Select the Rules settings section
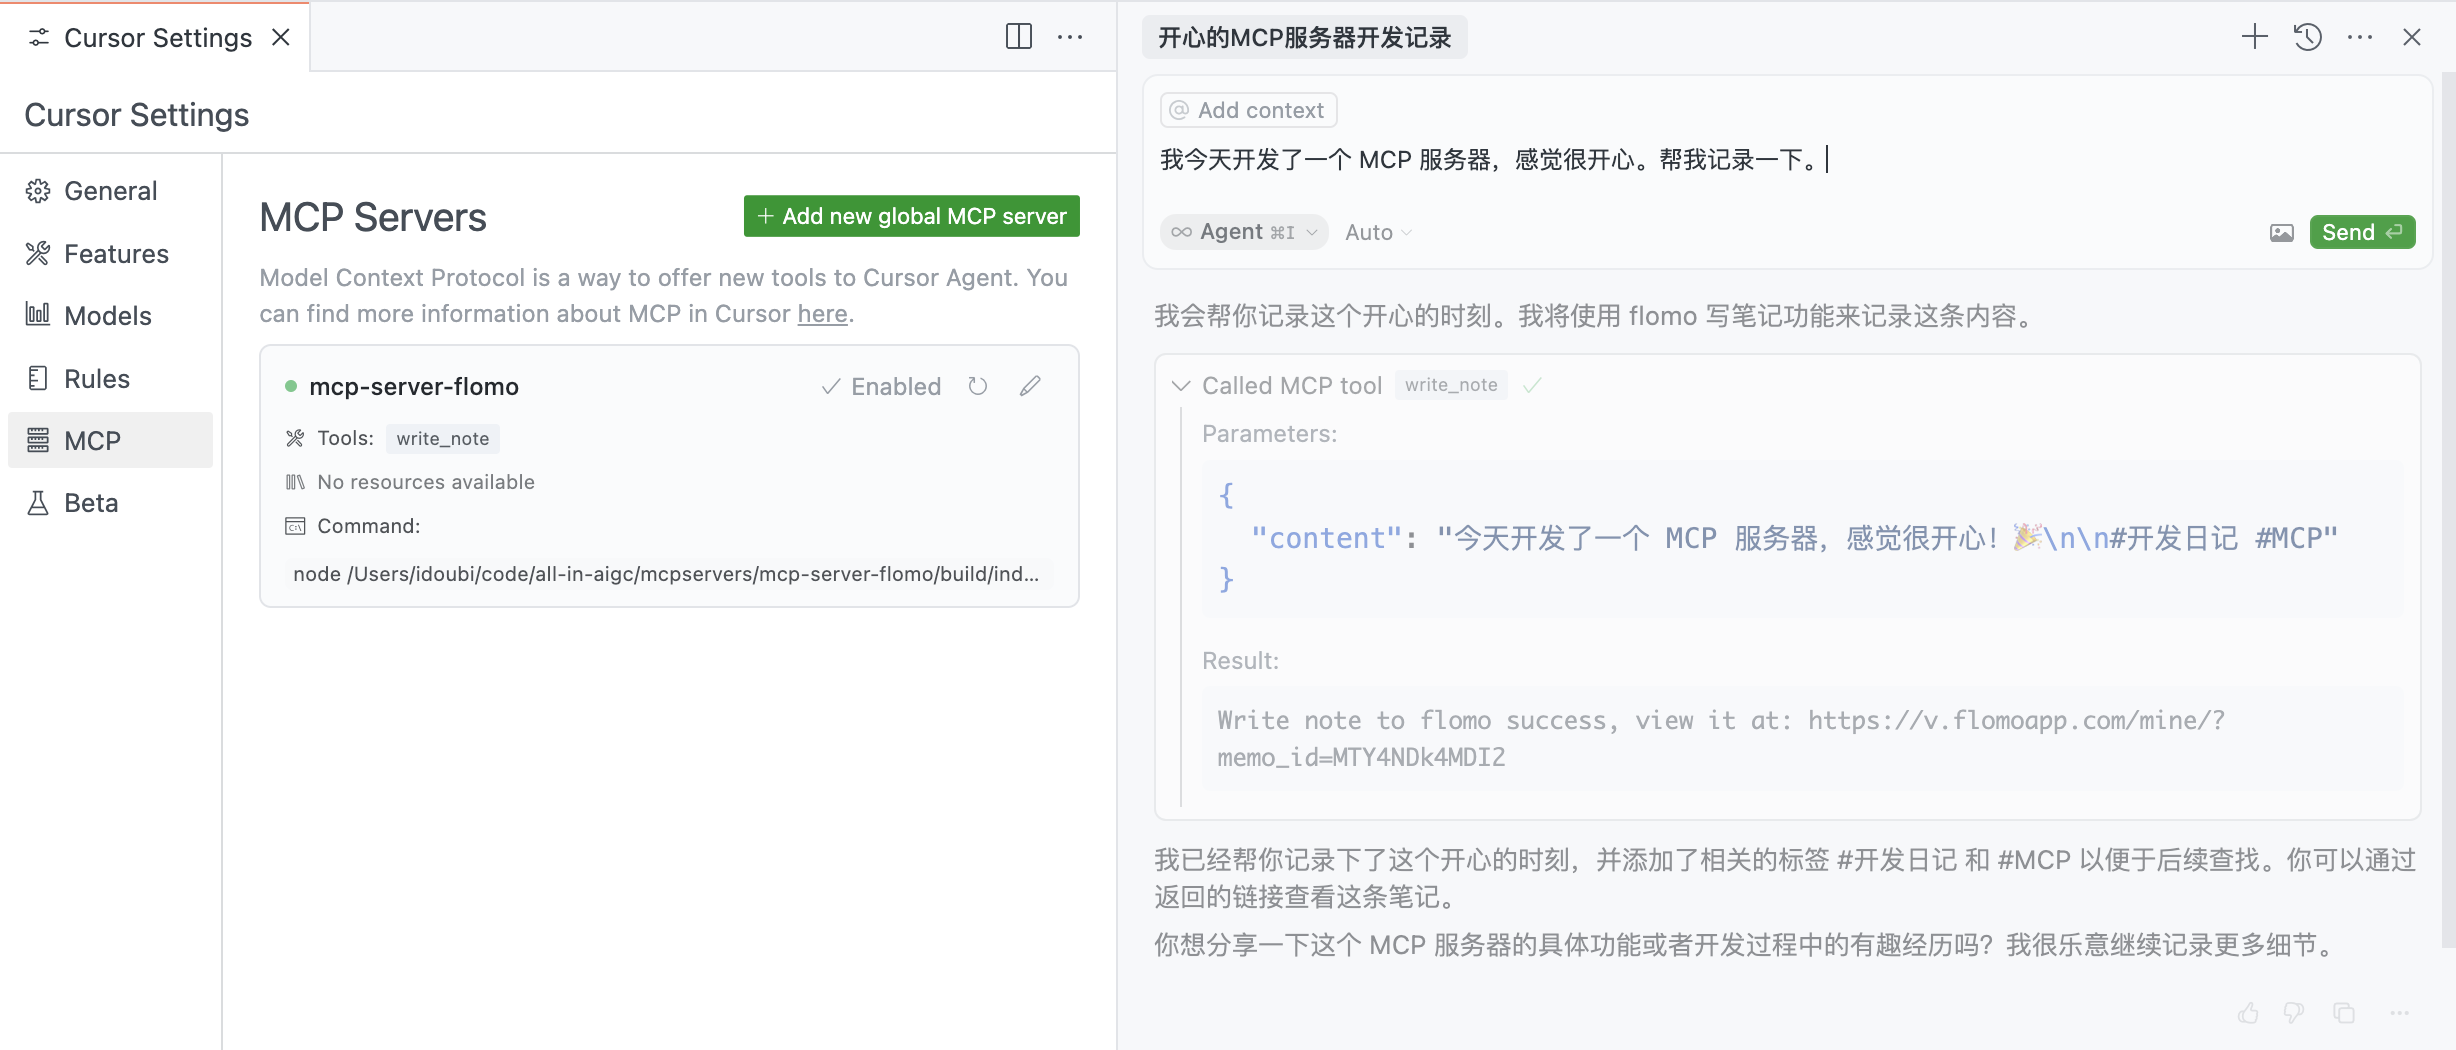Screen dimensions: 2456x1050 pos(96,379)
